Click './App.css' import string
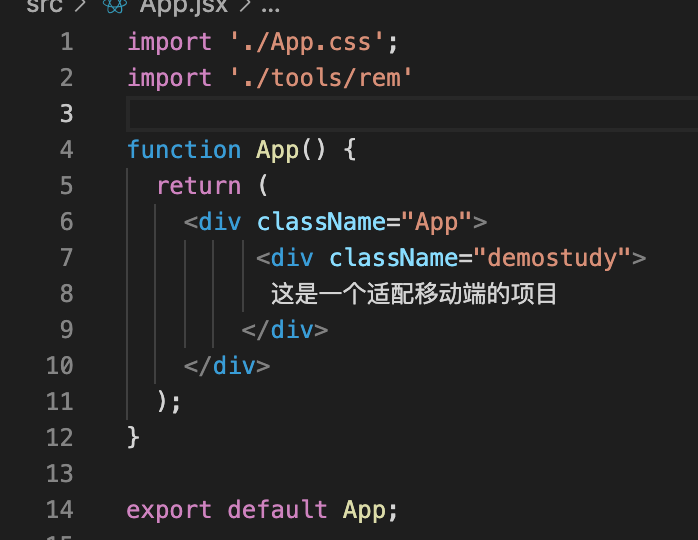The image size is (698, 540). [x=306, y=43]
